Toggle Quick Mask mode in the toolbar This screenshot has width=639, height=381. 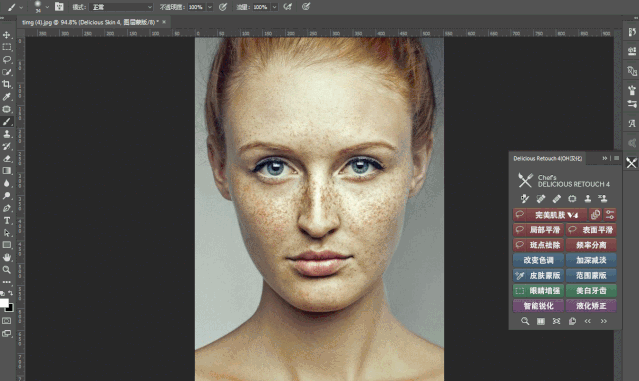[7, 321]
